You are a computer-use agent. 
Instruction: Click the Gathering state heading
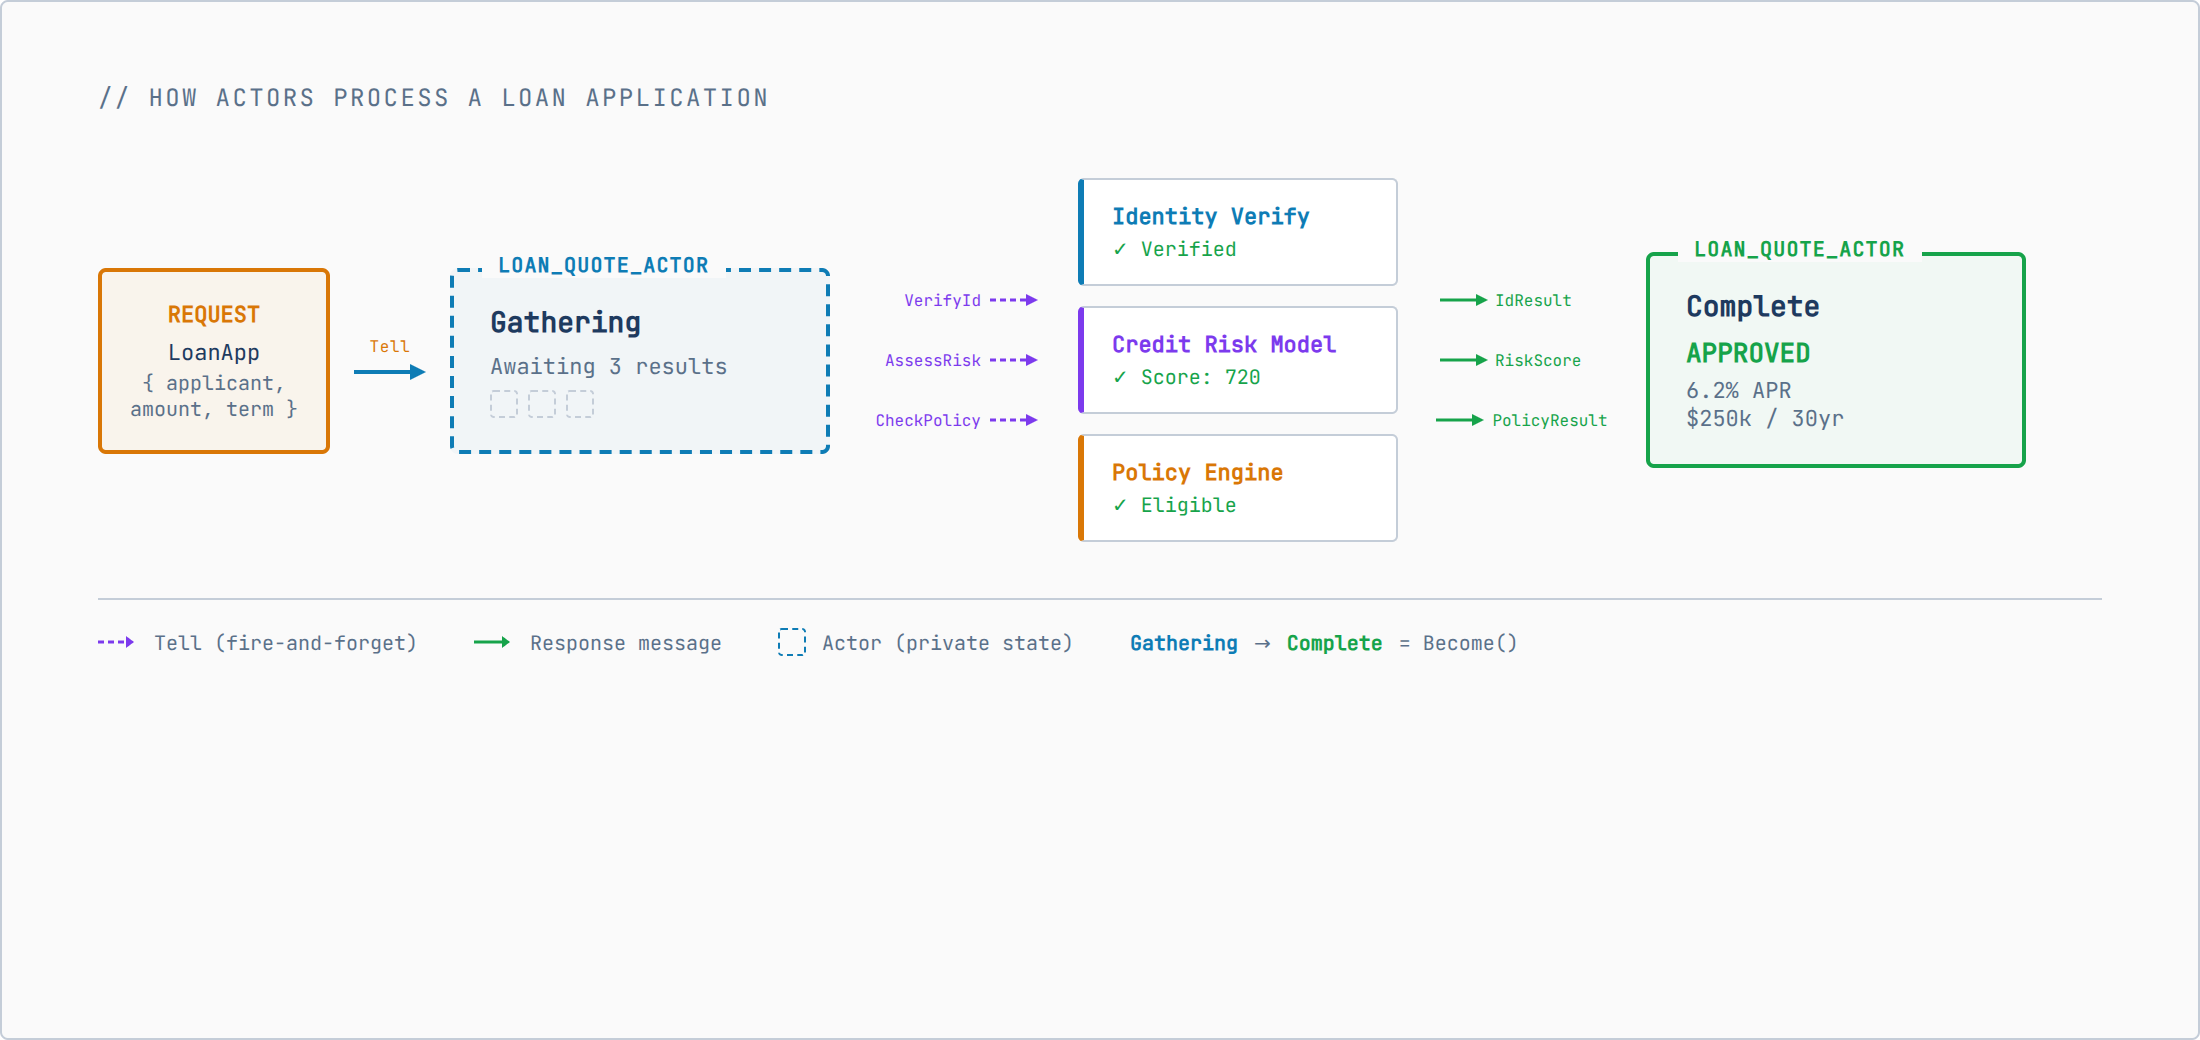(x=565, y=322)
